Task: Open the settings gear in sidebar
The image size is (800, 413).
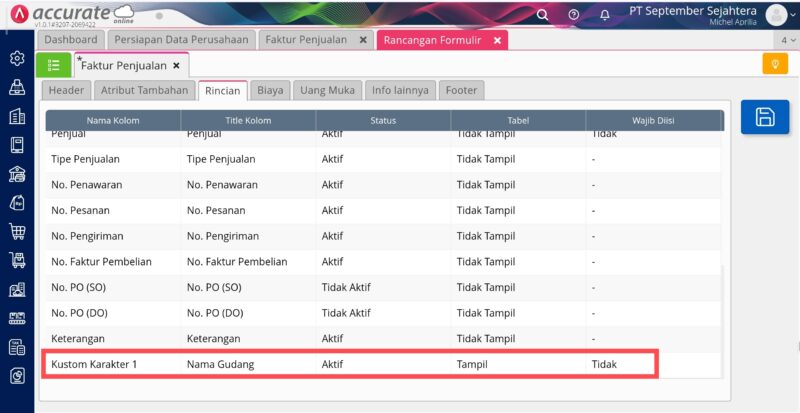Action: (x=17, y=58)
